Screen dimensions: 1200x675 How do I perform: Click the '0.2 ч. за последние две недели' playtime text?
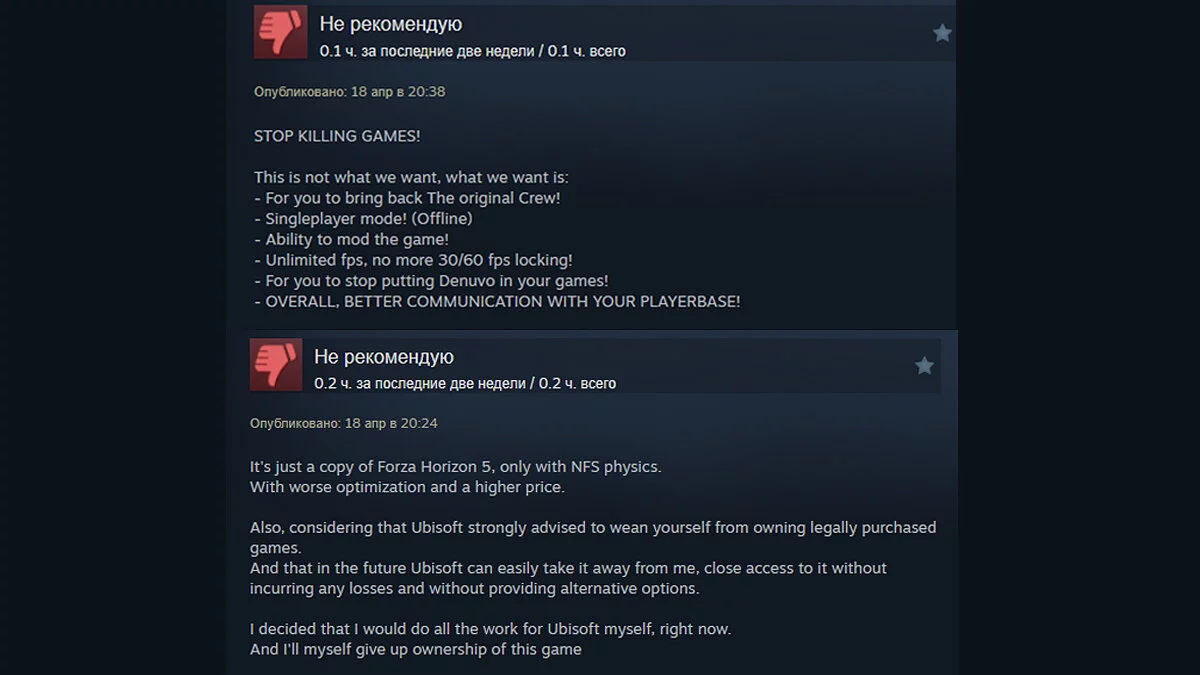click(x=420, y=384)
